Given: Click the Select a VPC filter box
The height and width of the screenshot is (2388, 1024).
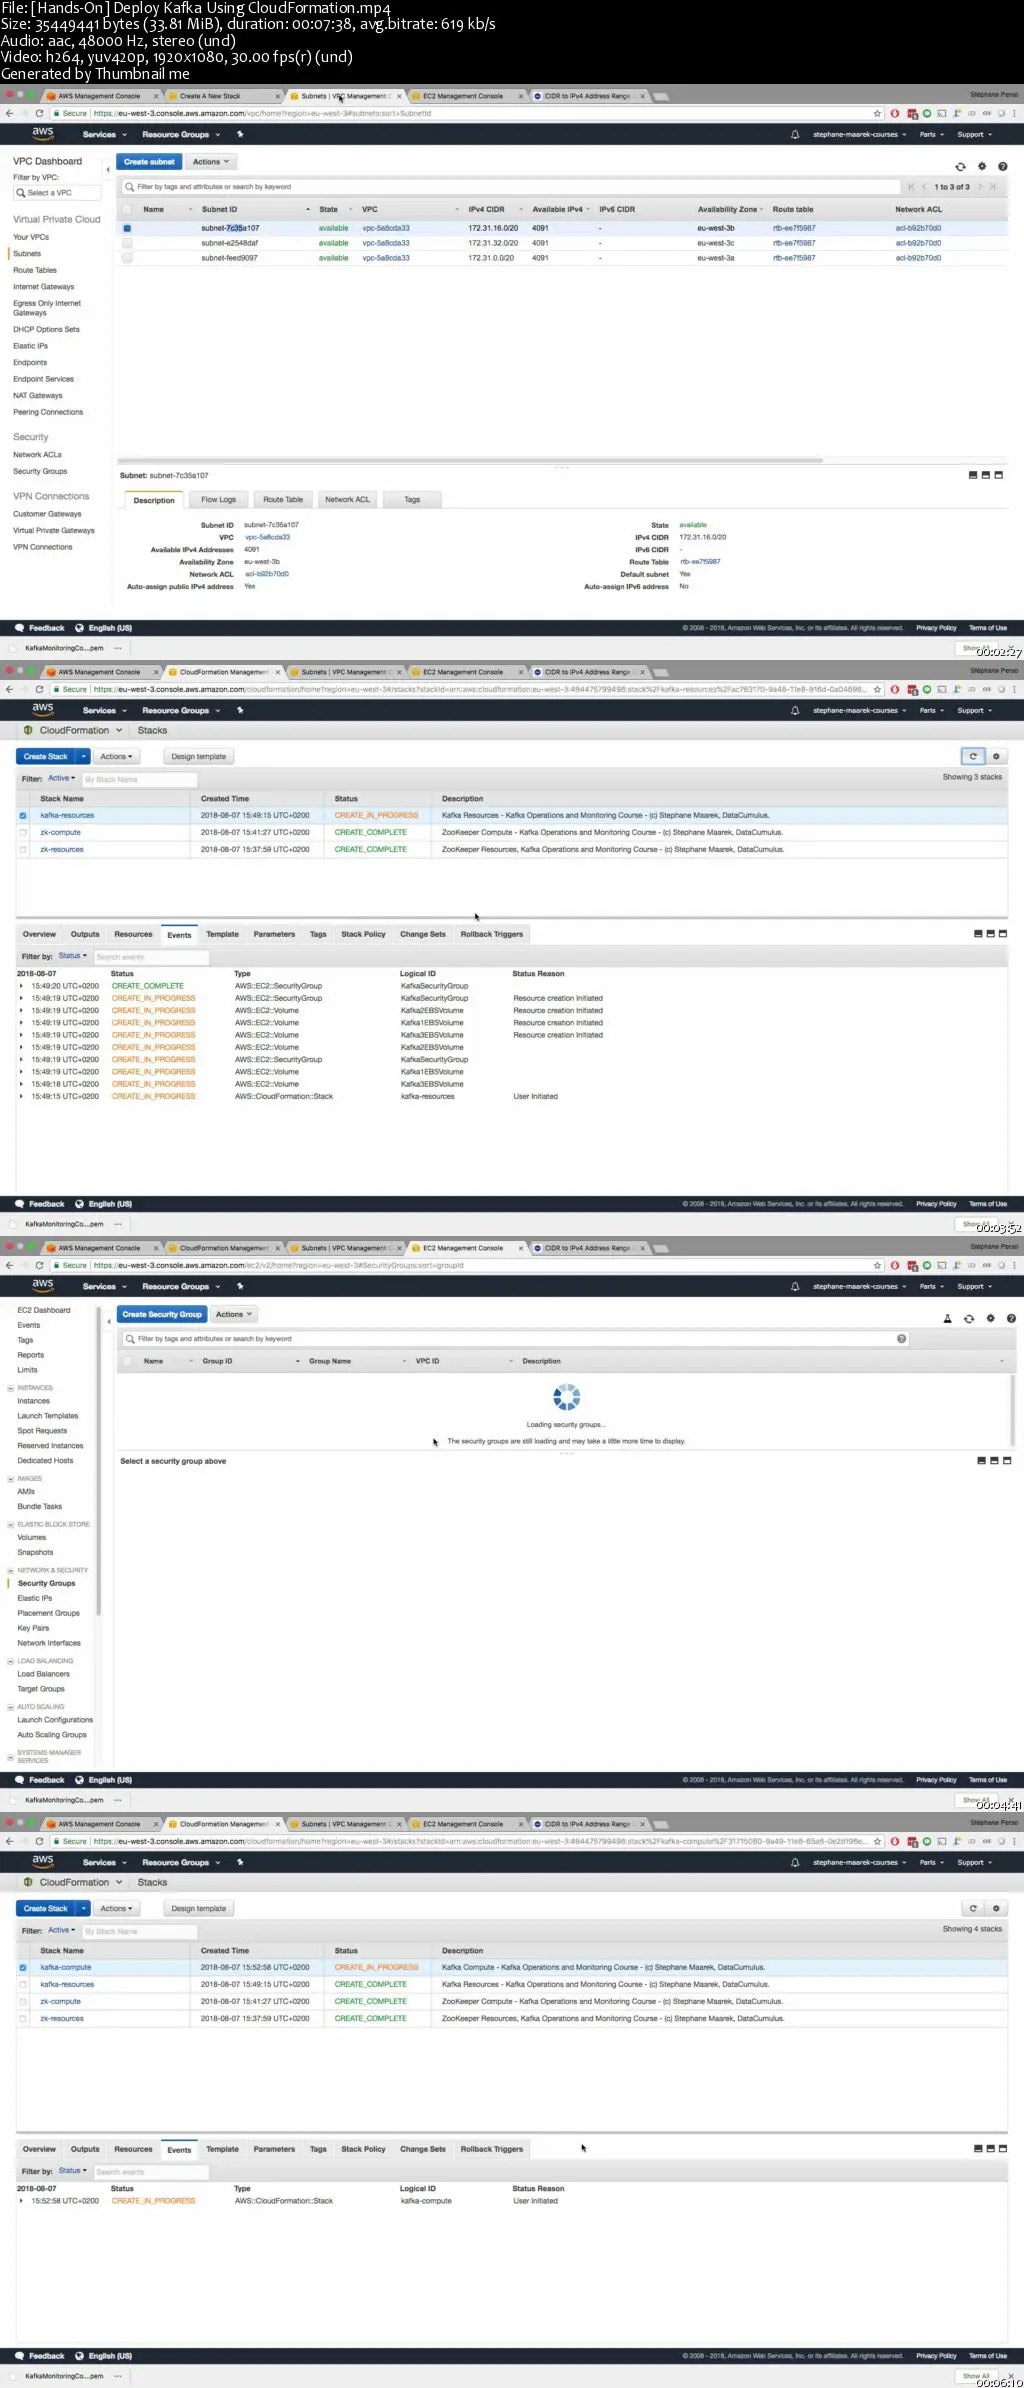Looking at the screenshot, I should coord(57,193).
